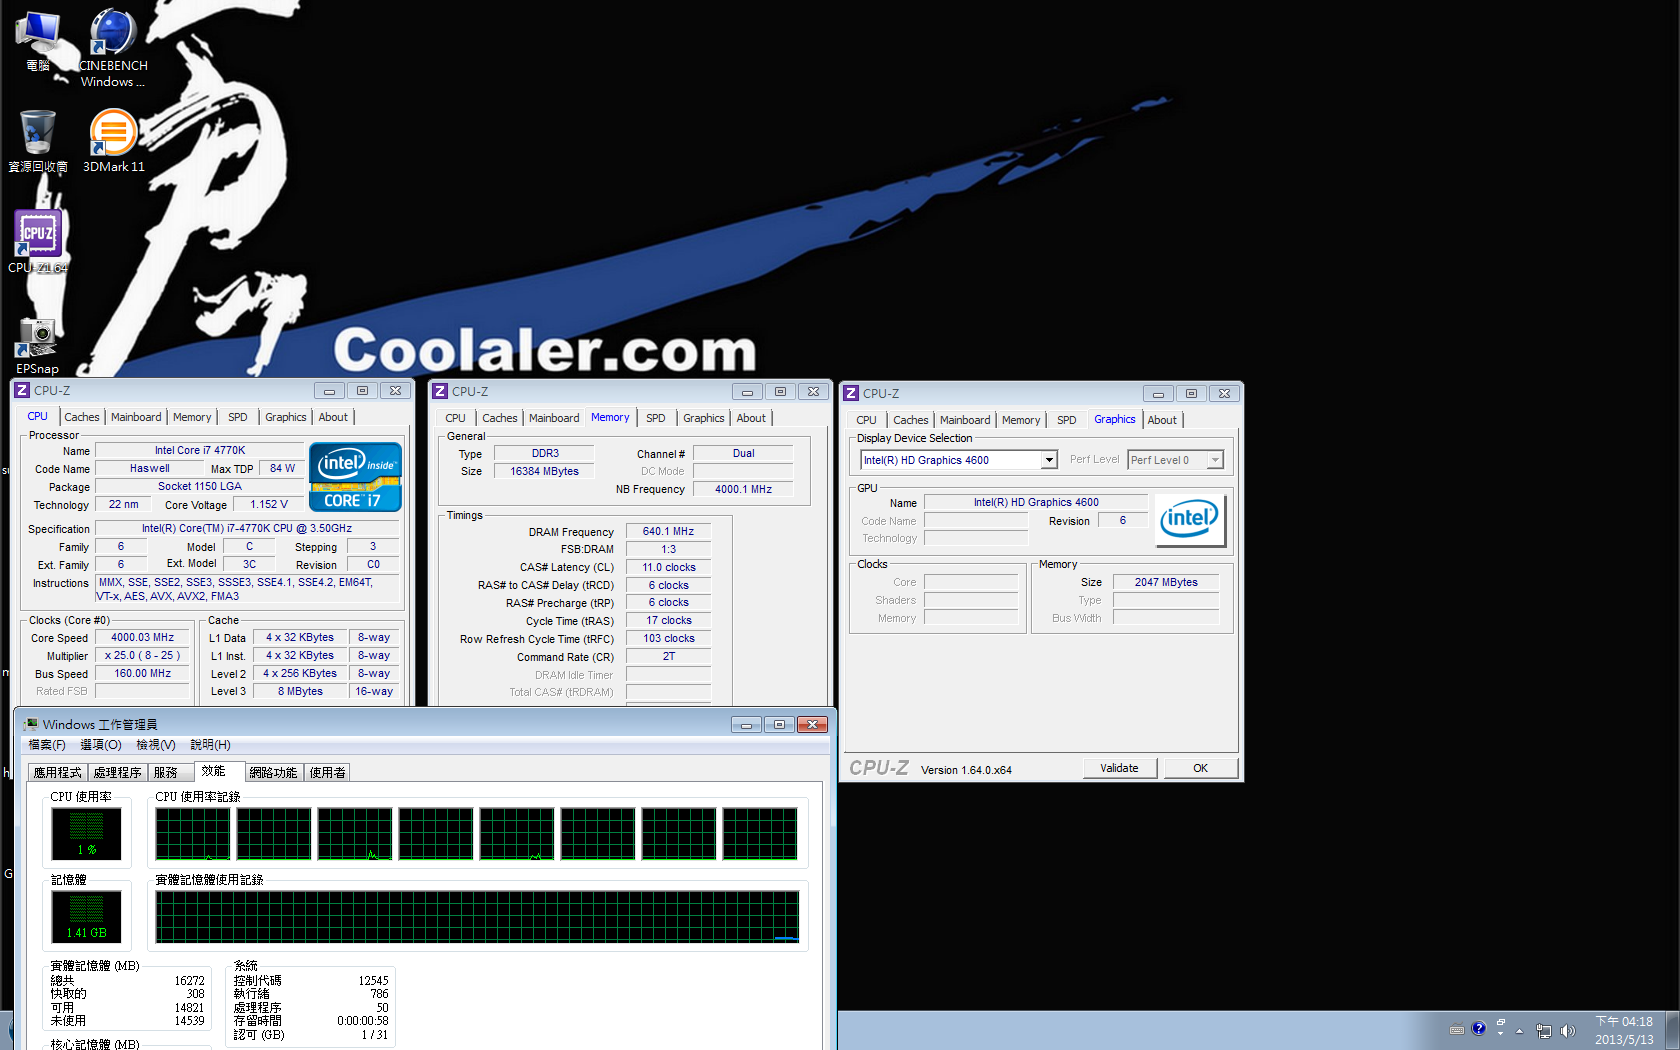This screenshot has width=1680, height=1050.
Task: Open the 說明(H) menu in Task Manager
Action: [x=211, y=745]
